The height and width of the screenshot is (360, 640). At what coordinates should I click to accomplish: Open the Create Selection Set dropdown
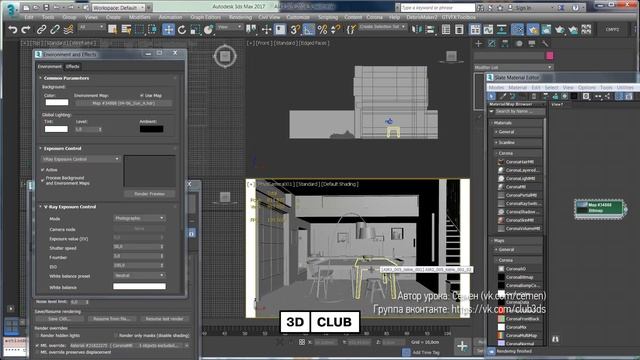click(383, 27)
